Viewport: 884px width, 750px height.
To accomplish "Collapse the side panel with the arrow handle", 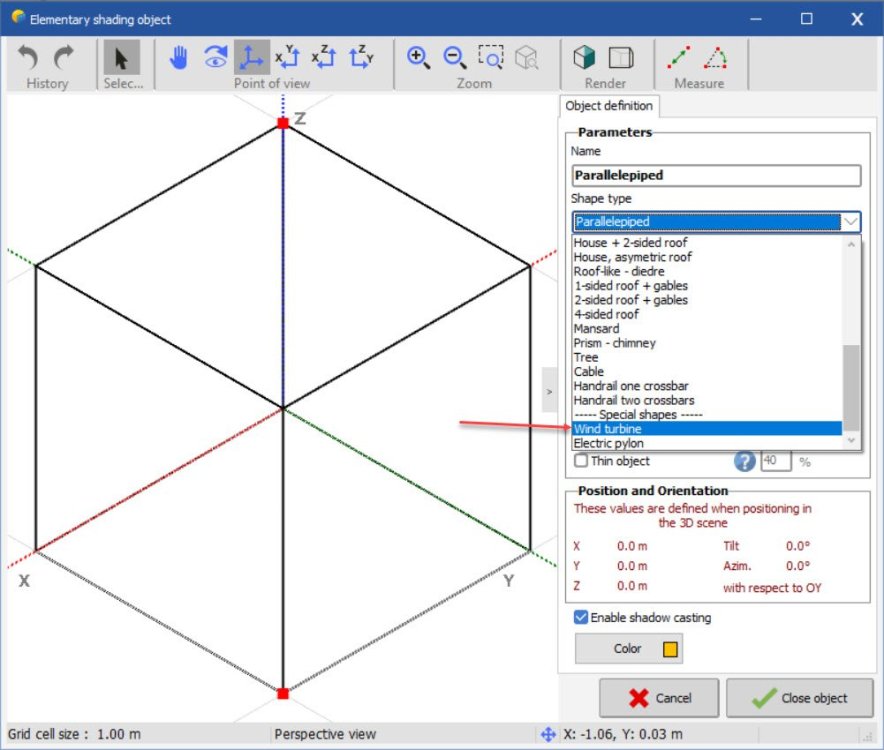I will point(548,392).
